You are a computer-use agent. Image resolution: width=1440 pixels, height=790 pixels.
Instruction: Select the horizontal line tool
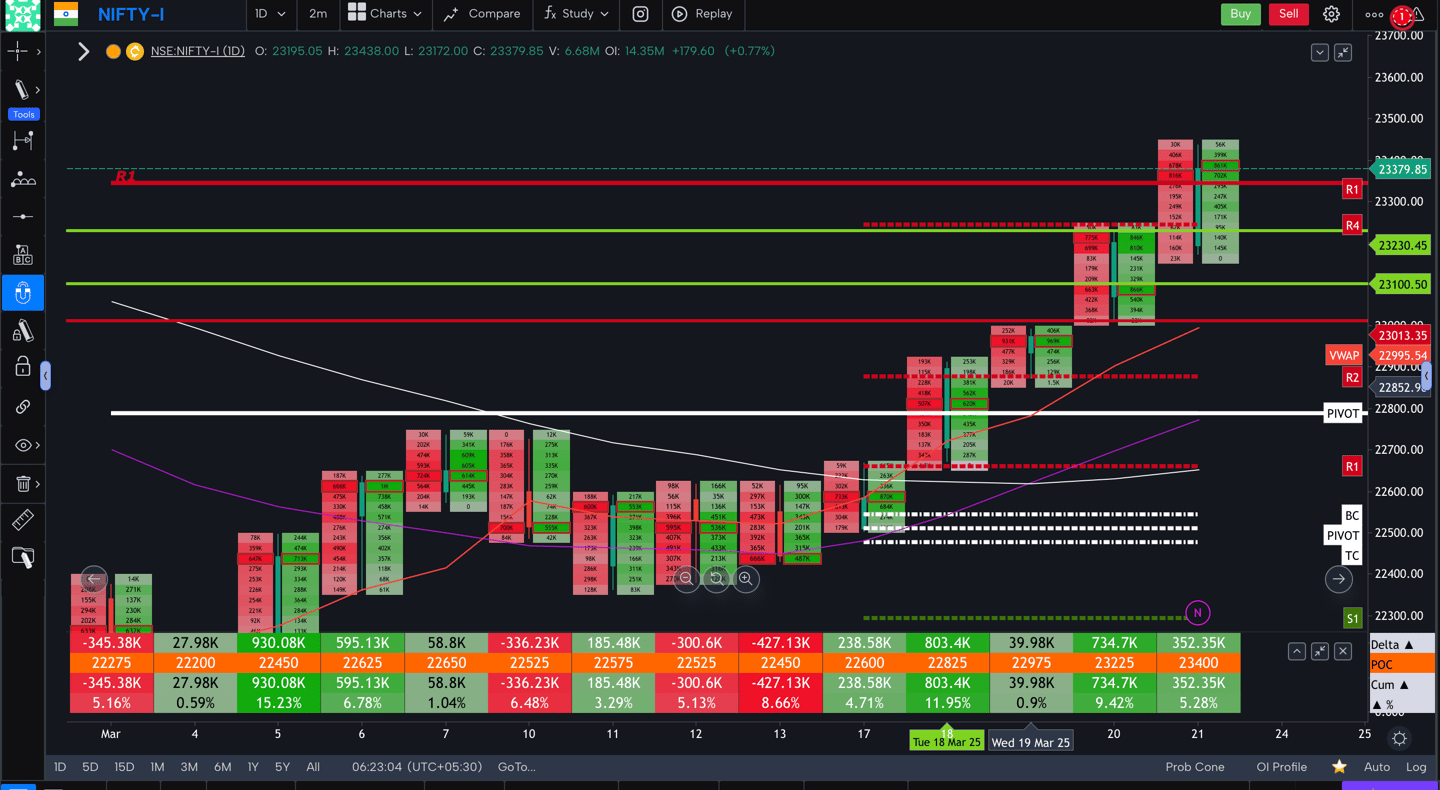click(22, 217)
